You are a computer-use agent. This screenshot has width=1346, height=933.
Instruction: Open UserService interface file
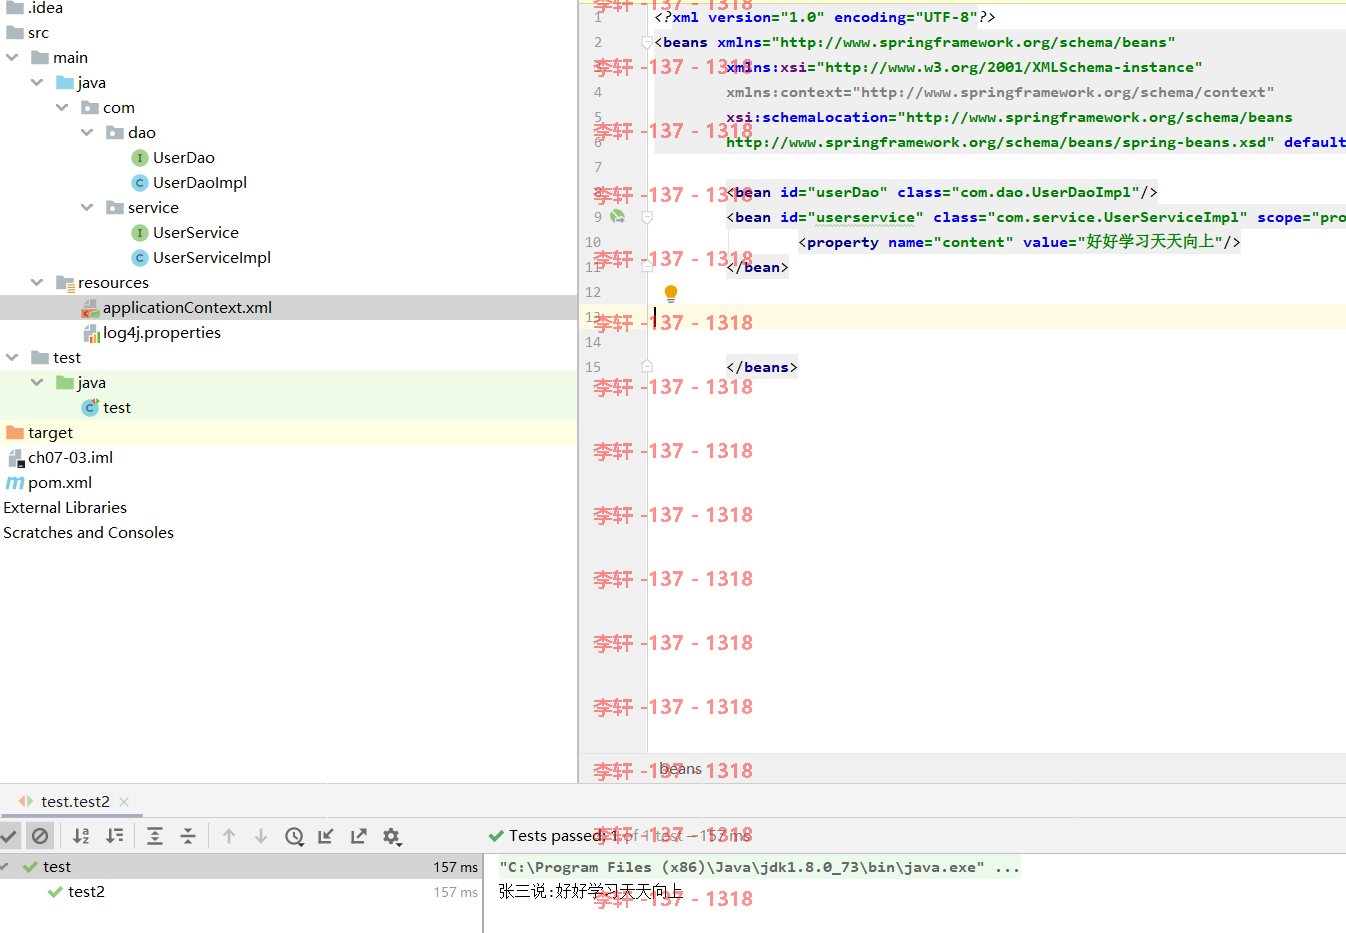click(x=185, y=233)
